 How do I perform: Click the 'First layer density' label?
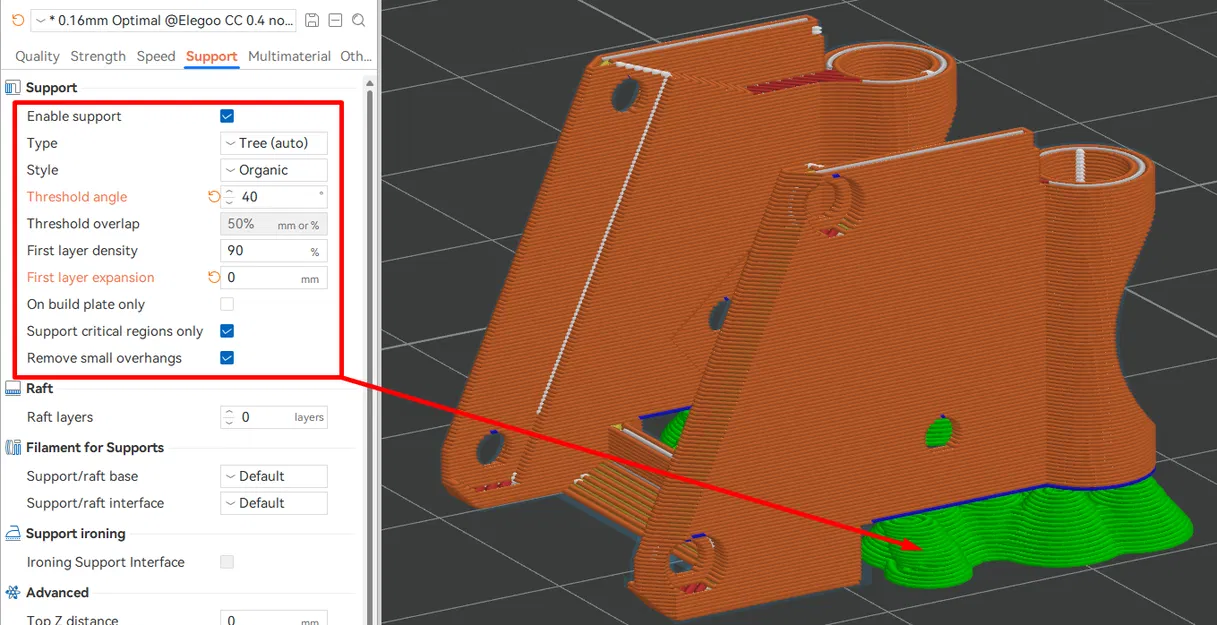82,251
